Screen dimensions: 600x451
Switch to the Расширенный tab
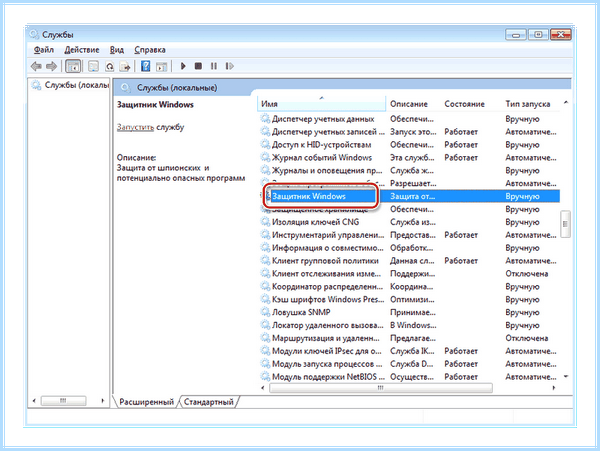(146, 402)
